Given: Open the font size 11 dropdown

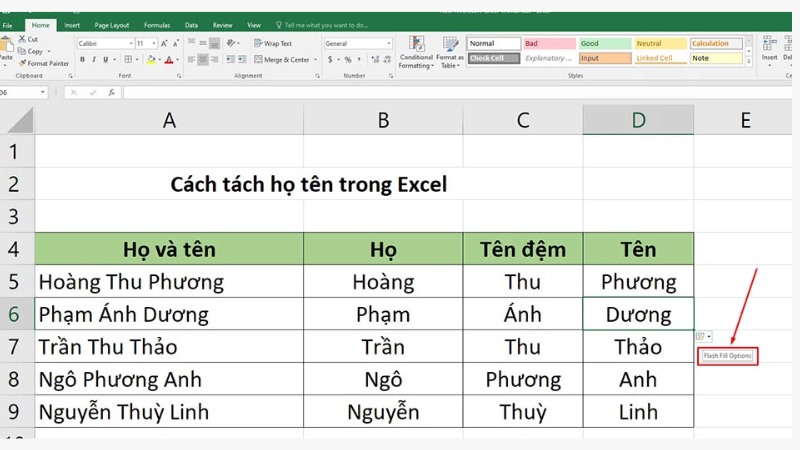Looking at the screenshot, I should click(x=154, y=43).
